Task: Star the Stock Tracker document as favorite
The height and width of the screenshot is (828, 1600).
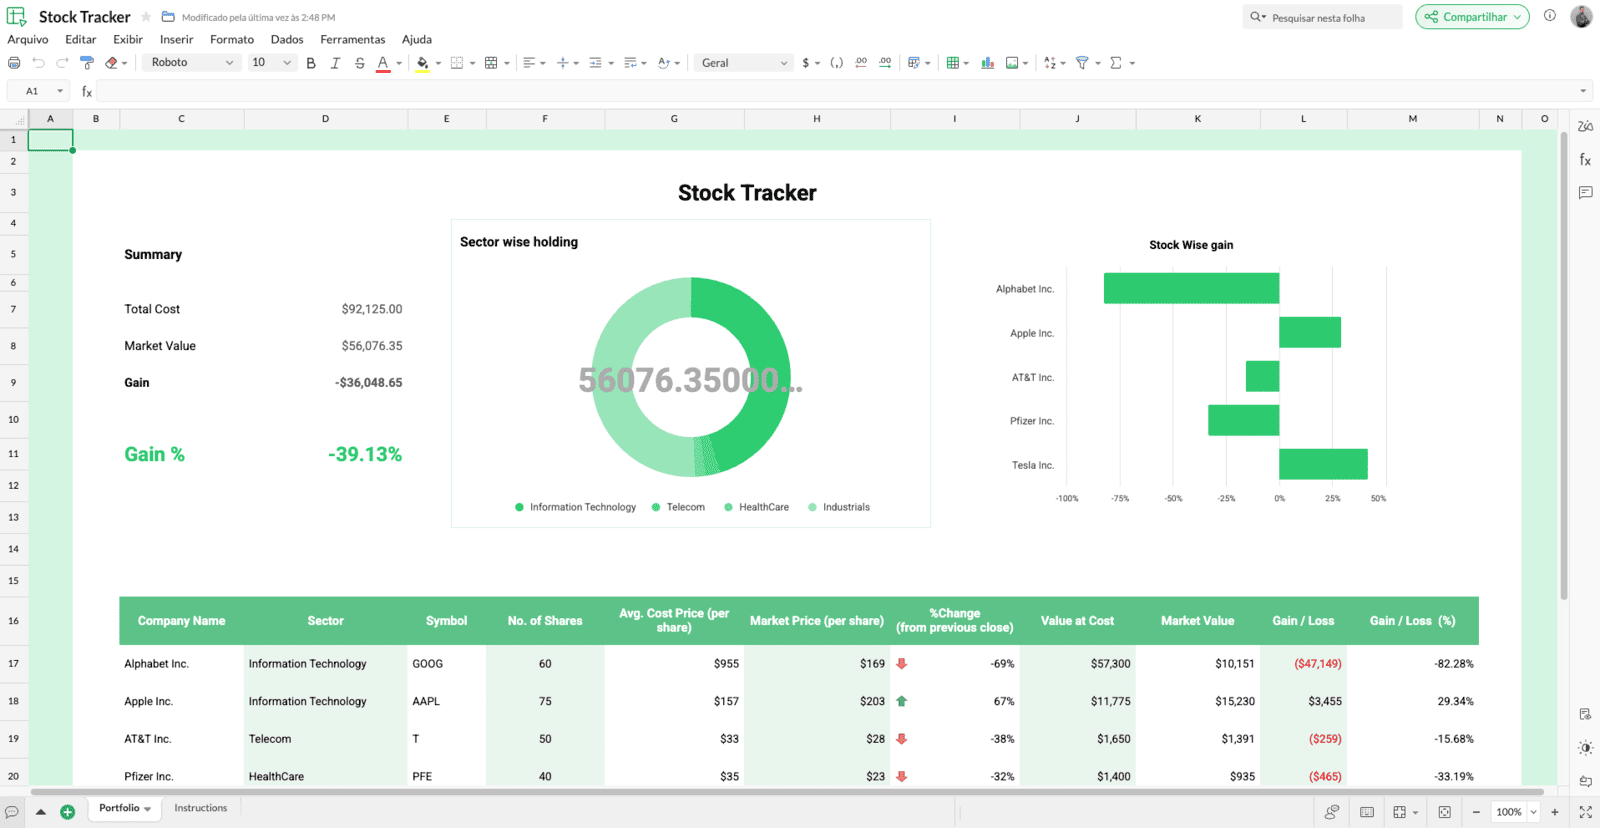Action: click(146, 17)
